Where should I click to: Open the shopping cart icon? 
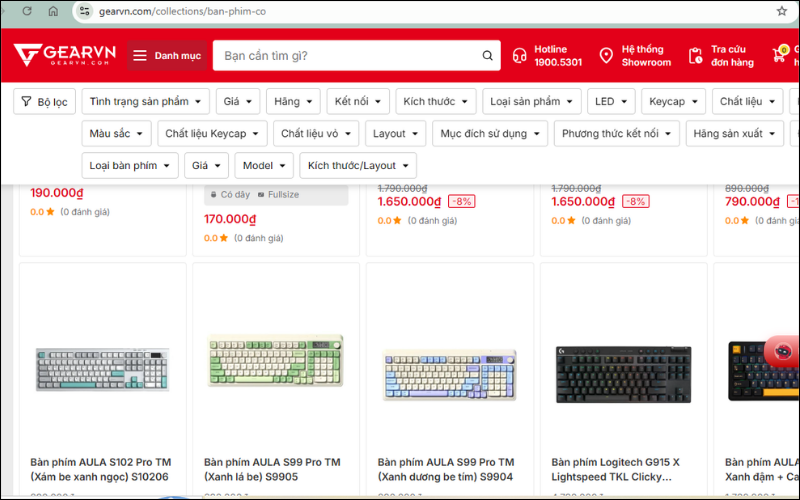[780, 54]
